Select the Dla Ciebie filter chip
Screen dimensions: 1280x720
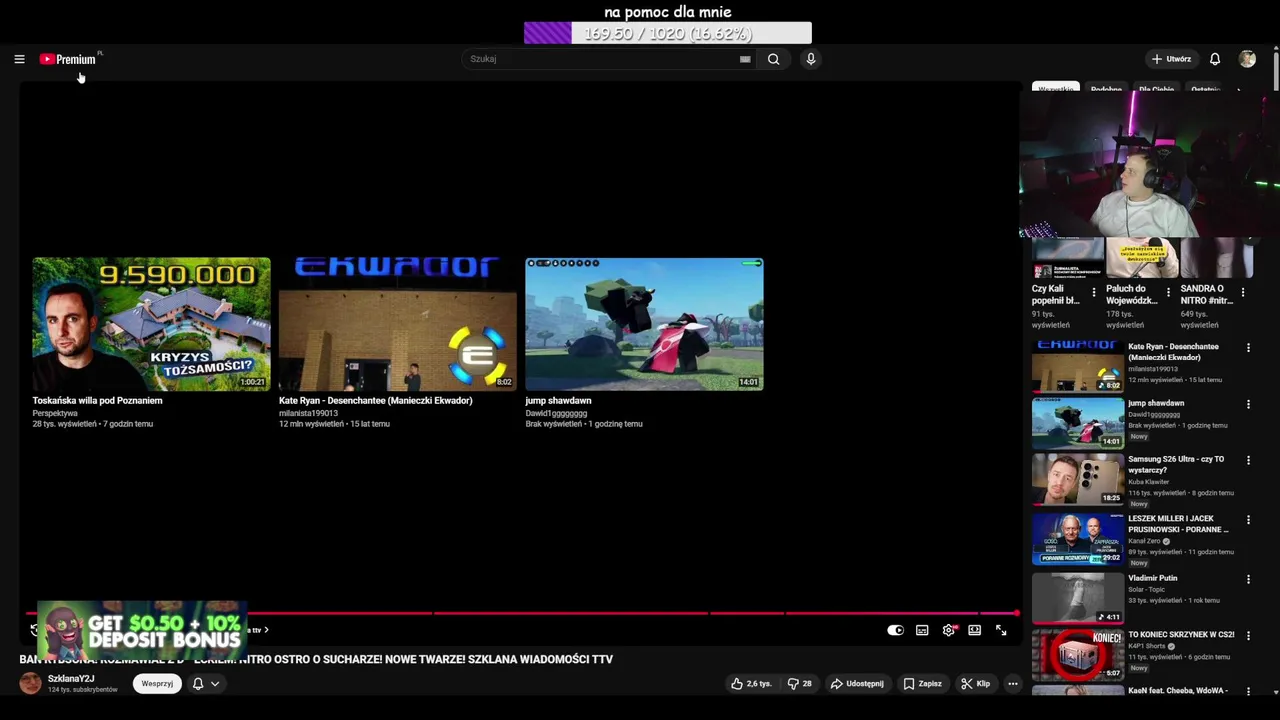coord(1156,89)
